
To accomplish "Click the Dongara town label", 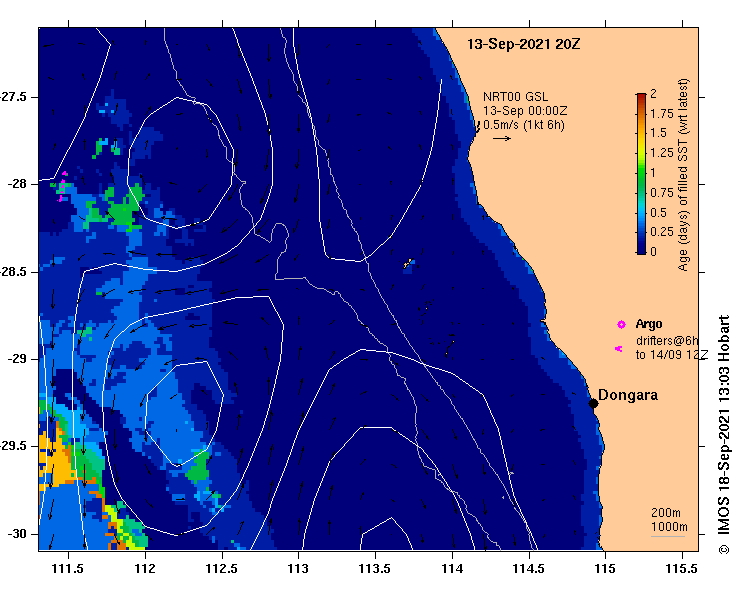I will point(628,395).
